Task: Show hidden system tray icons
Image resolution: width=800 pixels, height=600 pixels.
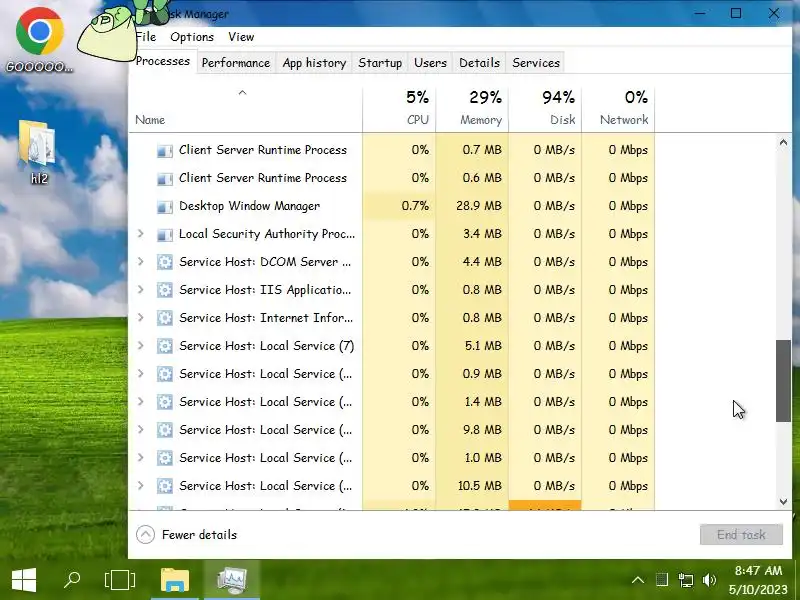Action: pos(637,580)
